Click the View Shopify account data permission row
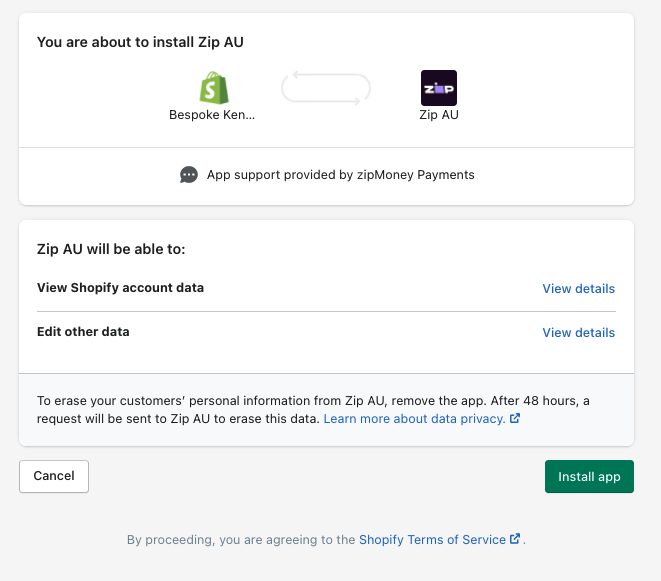 click(326, 288)
